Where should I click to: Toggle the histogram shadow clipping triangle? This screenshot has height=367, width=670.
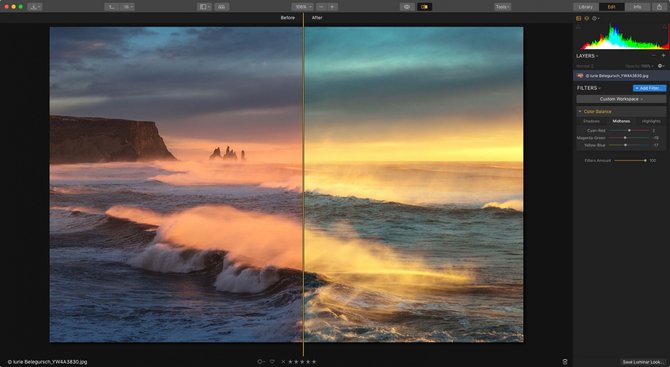579,26
